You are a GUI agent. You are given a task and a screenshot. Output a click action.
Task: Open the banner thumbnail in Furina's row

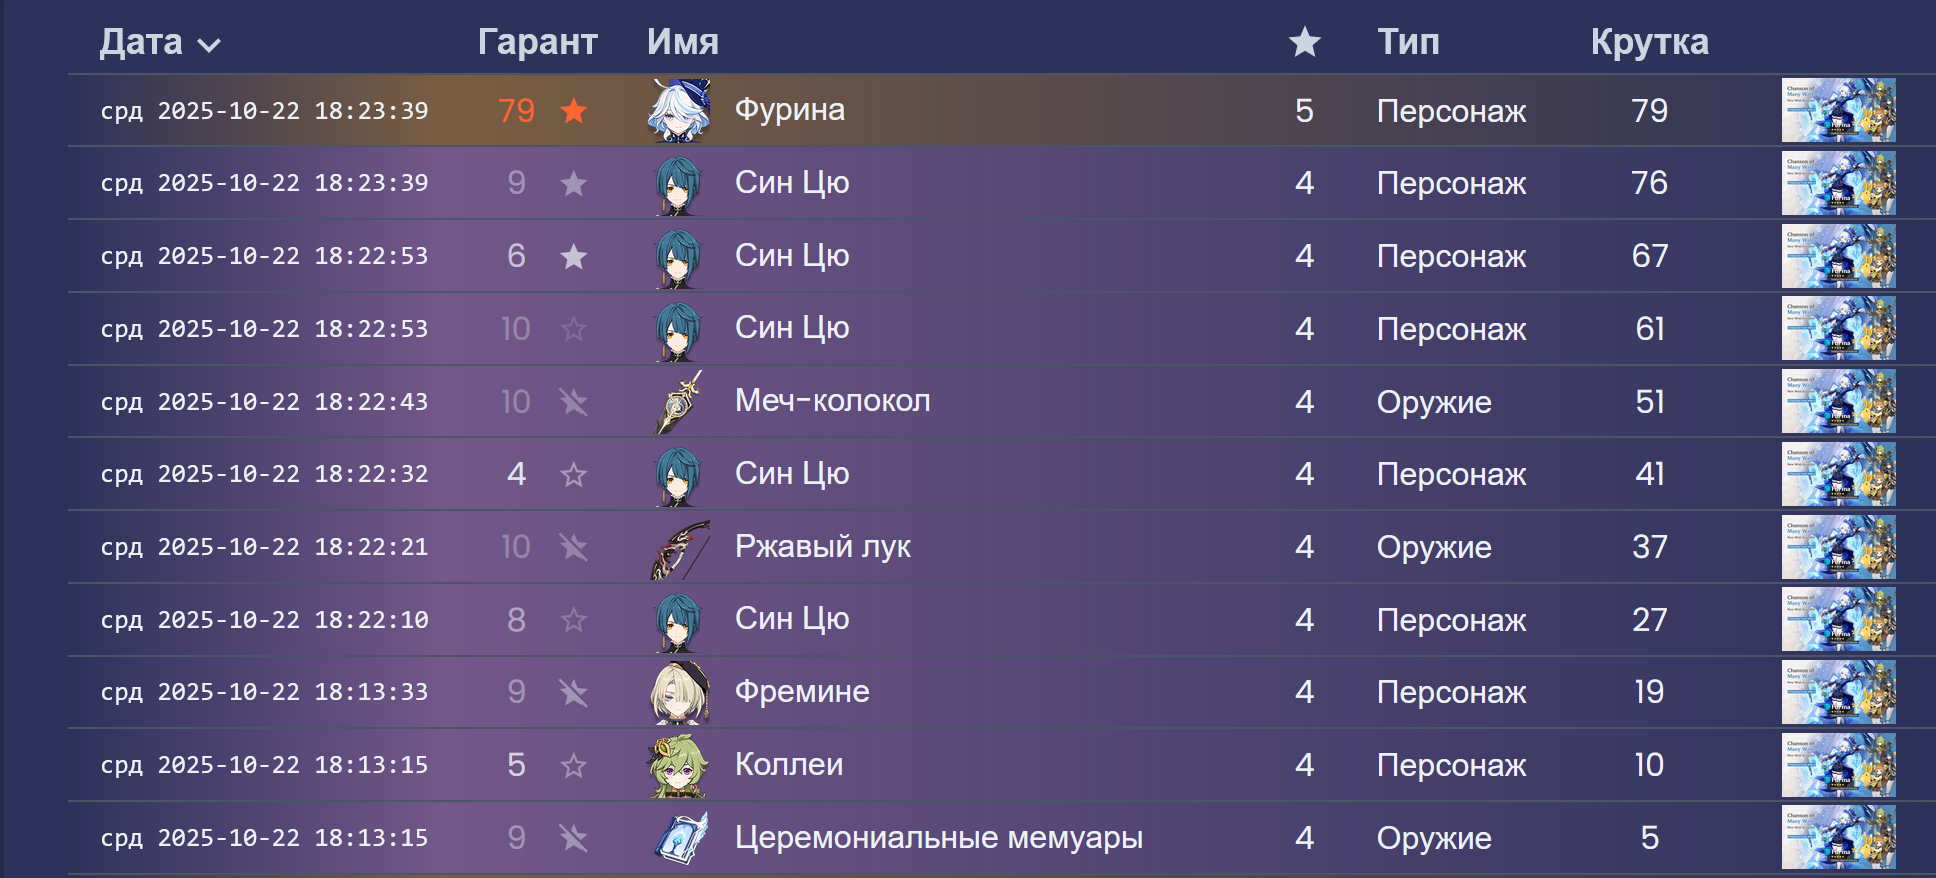point(1838,110)
